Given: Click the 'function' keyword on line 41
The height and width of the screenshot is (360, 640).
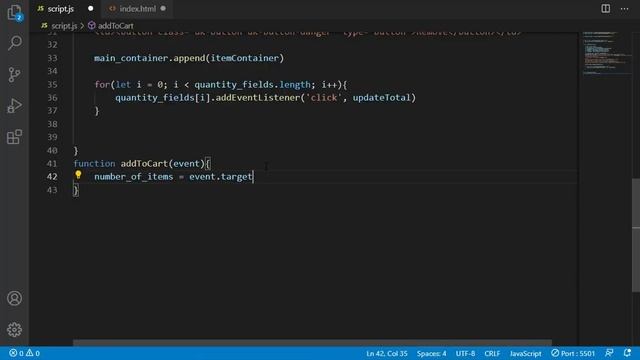Looking at the screenshot, I should point(94,163).
